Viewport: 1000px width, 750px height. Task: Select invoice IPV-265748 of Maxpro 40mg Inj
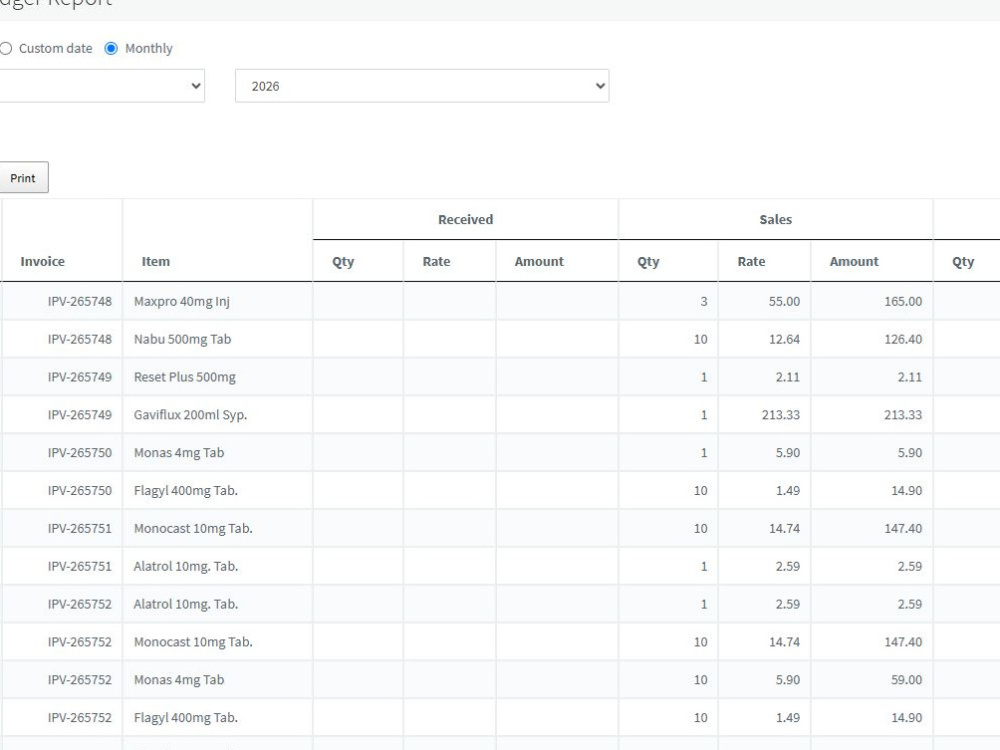[x=80, y=301]
